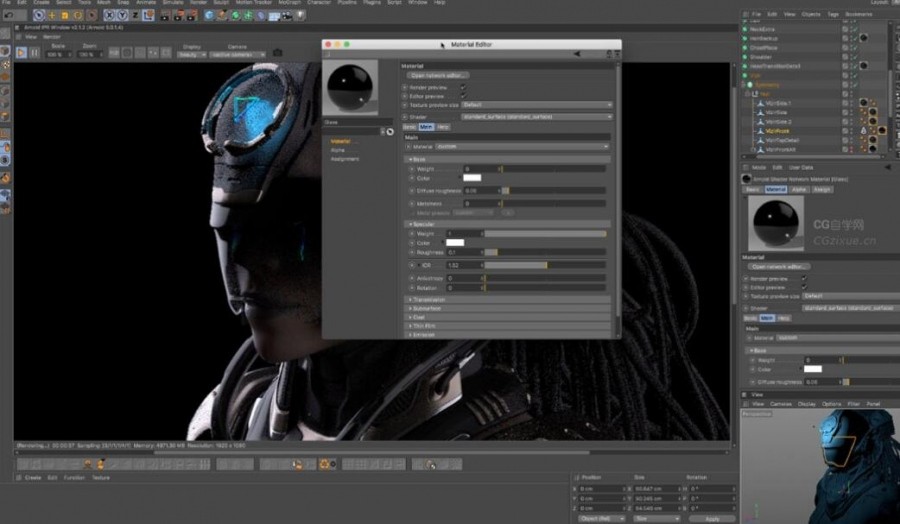Switch to the Alpha tab in Attribute Manager

(799, 189)
